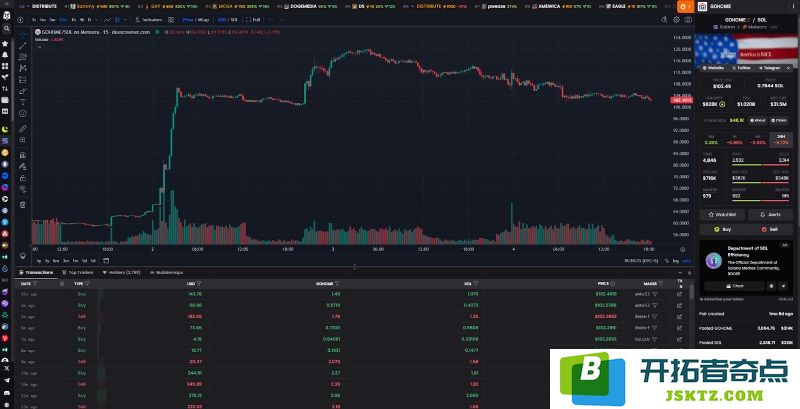This screenshot has height=409, width=800.
Task: Open Twitter link
Action: (741, 68)
